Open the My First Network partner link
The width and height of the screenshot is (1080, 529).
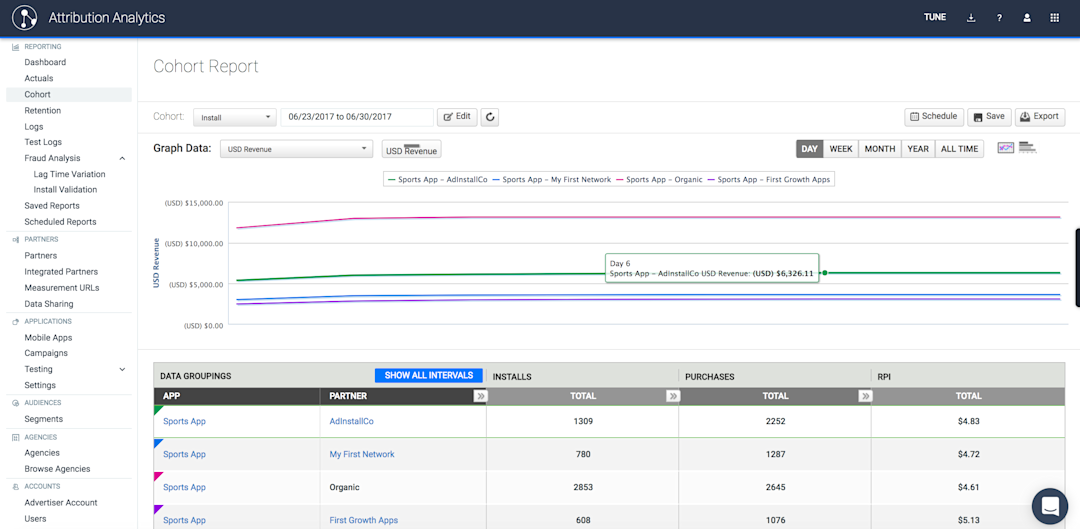coord(362,454)
